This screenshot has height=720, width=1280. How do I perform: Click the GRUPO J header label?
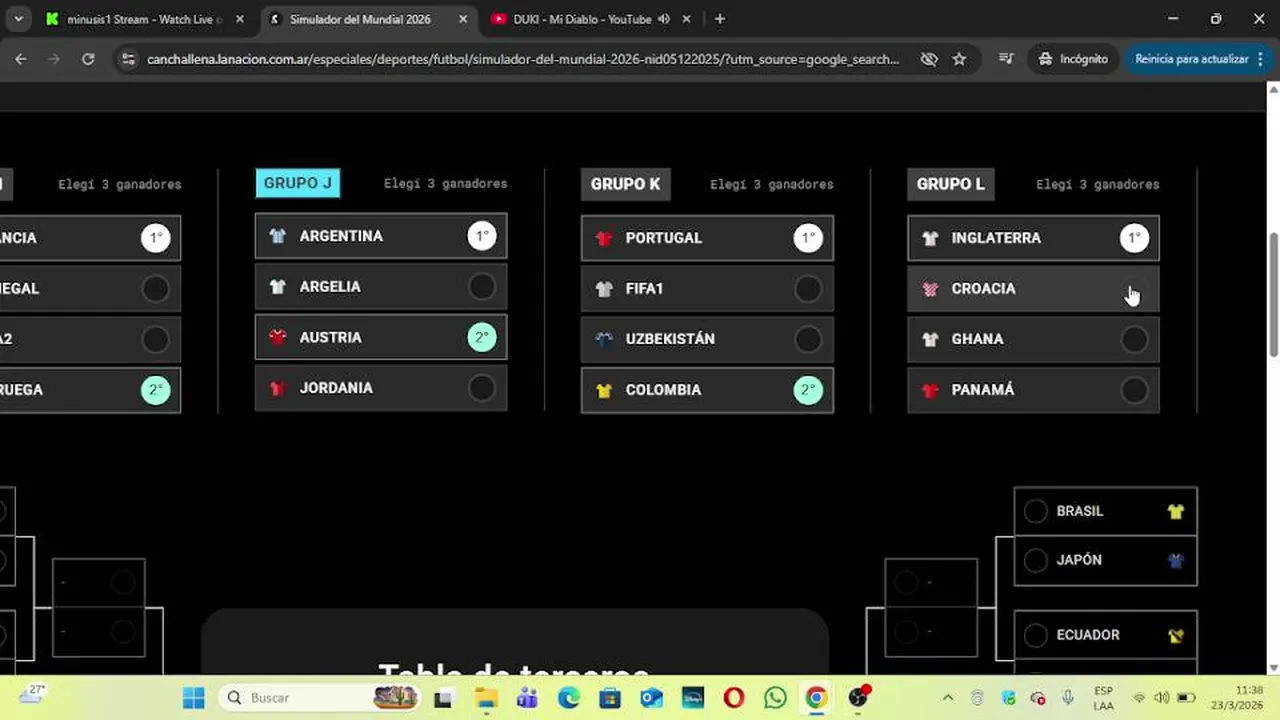298,183
